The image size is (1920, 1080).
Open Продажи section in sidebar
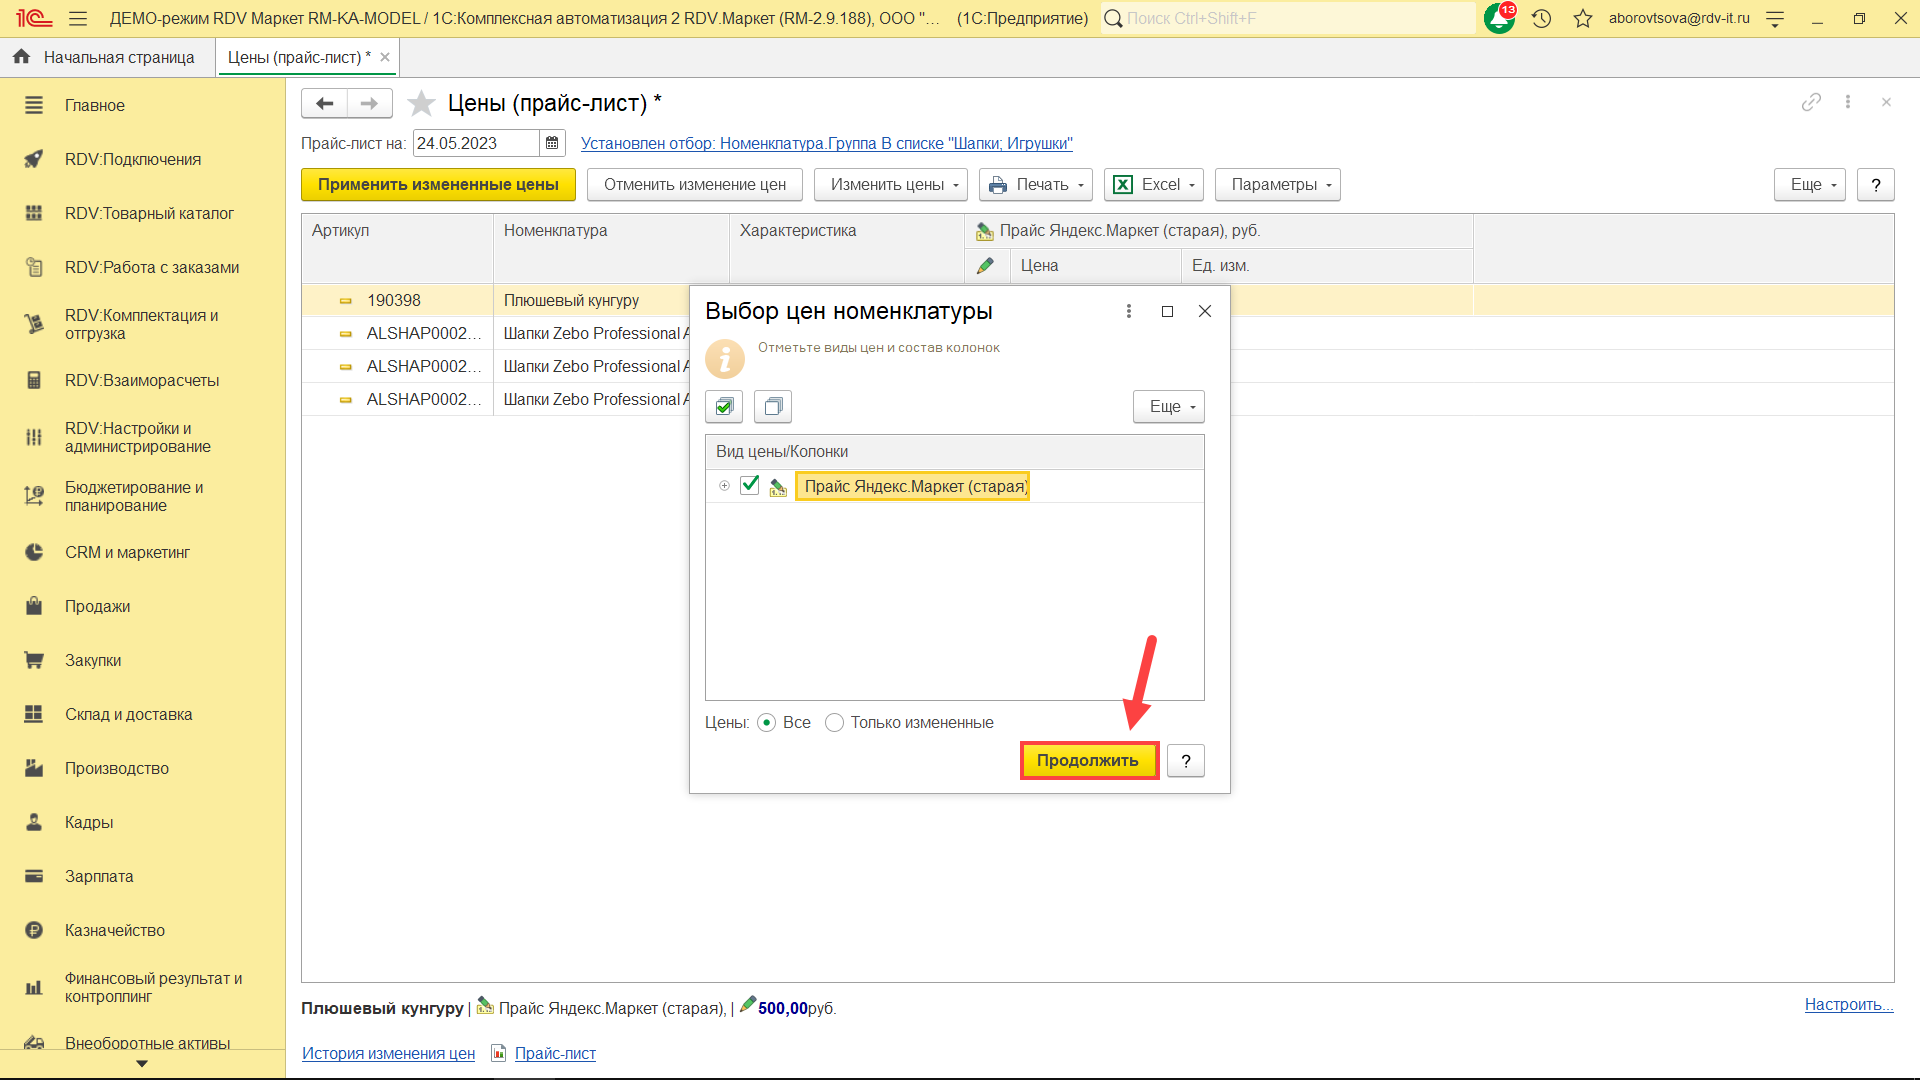coord(97,606)
